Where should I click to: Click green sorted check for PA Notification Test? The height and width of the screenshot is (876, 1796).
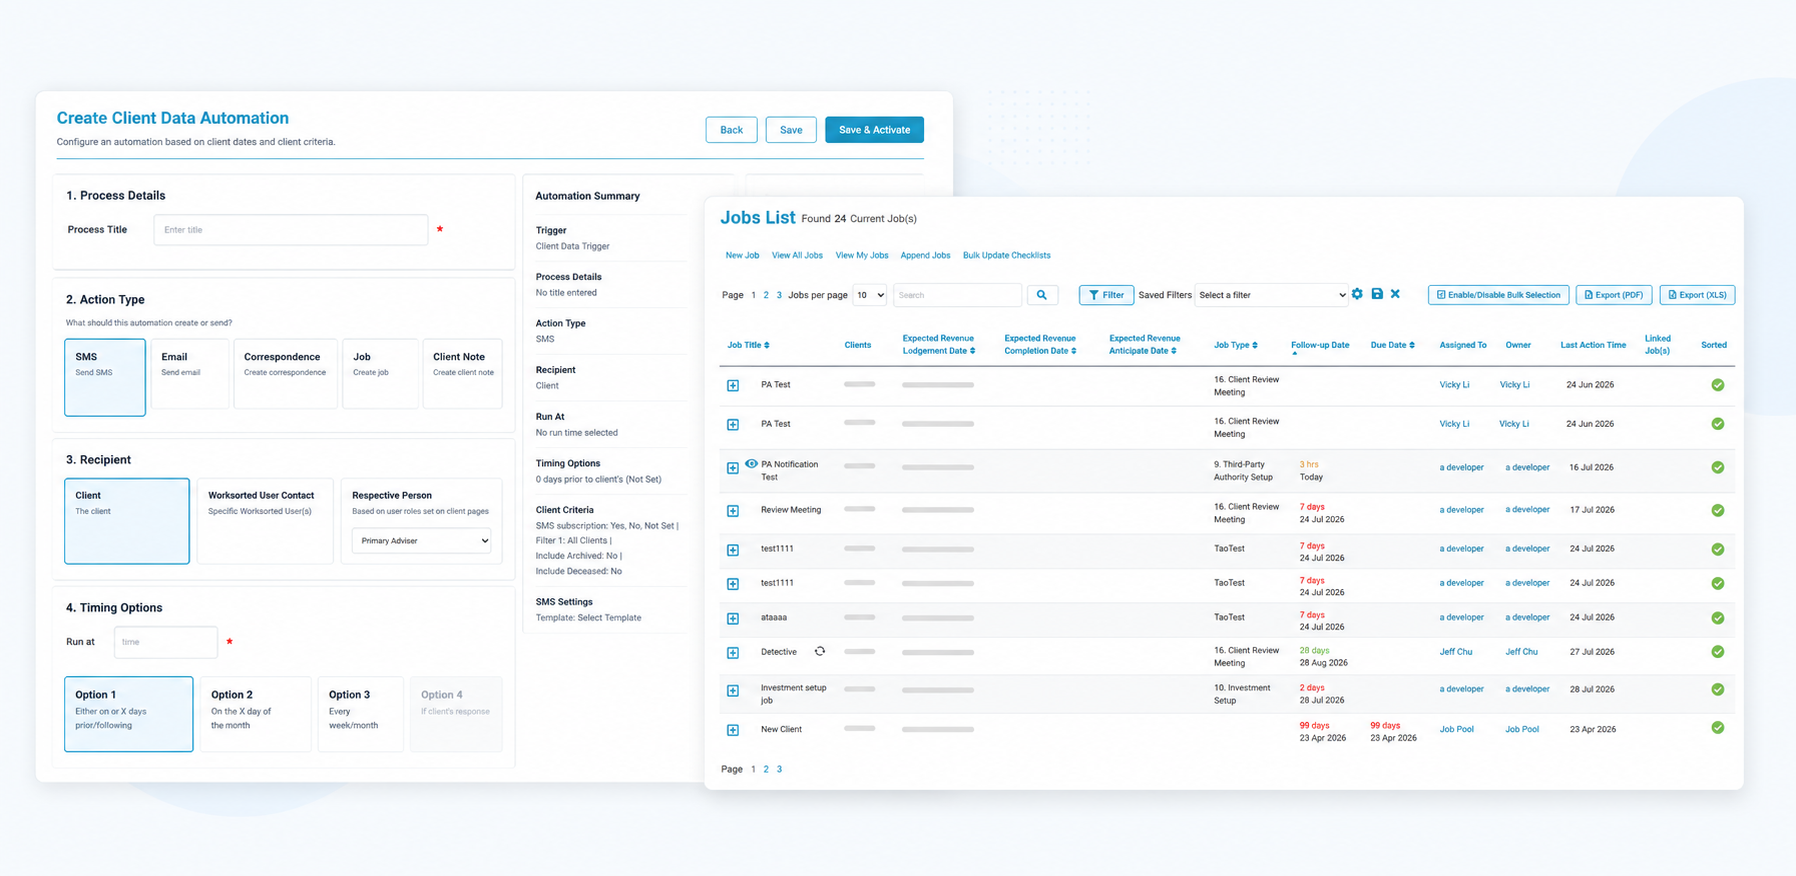(1717, 467)
